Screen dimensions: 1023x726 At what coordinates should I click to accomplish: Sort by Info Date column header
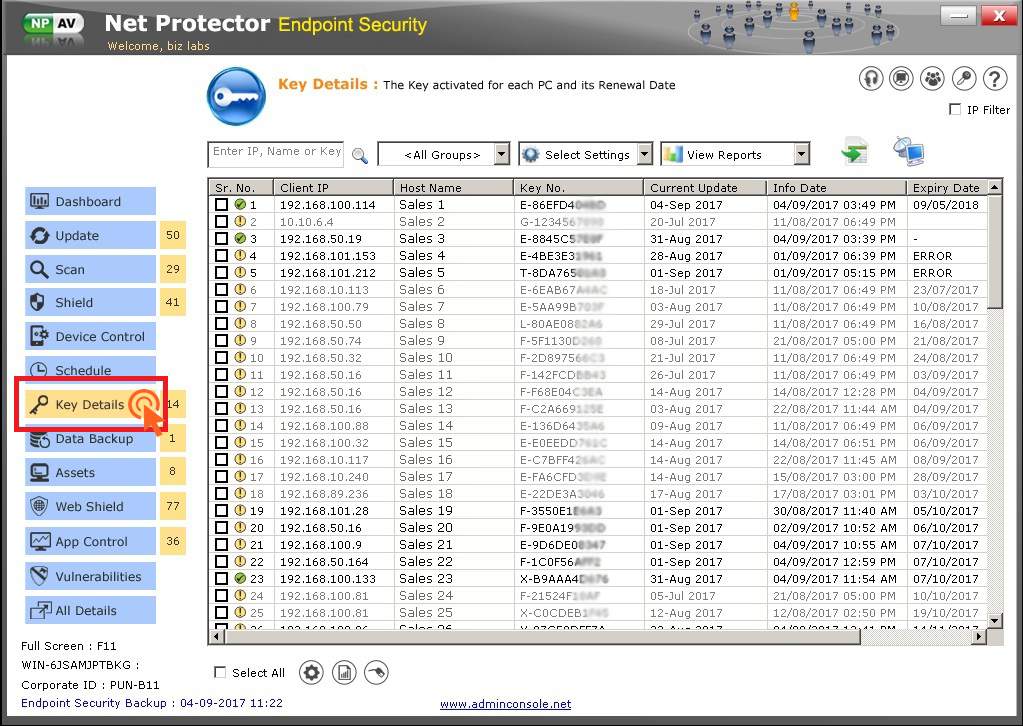point(837,188)
